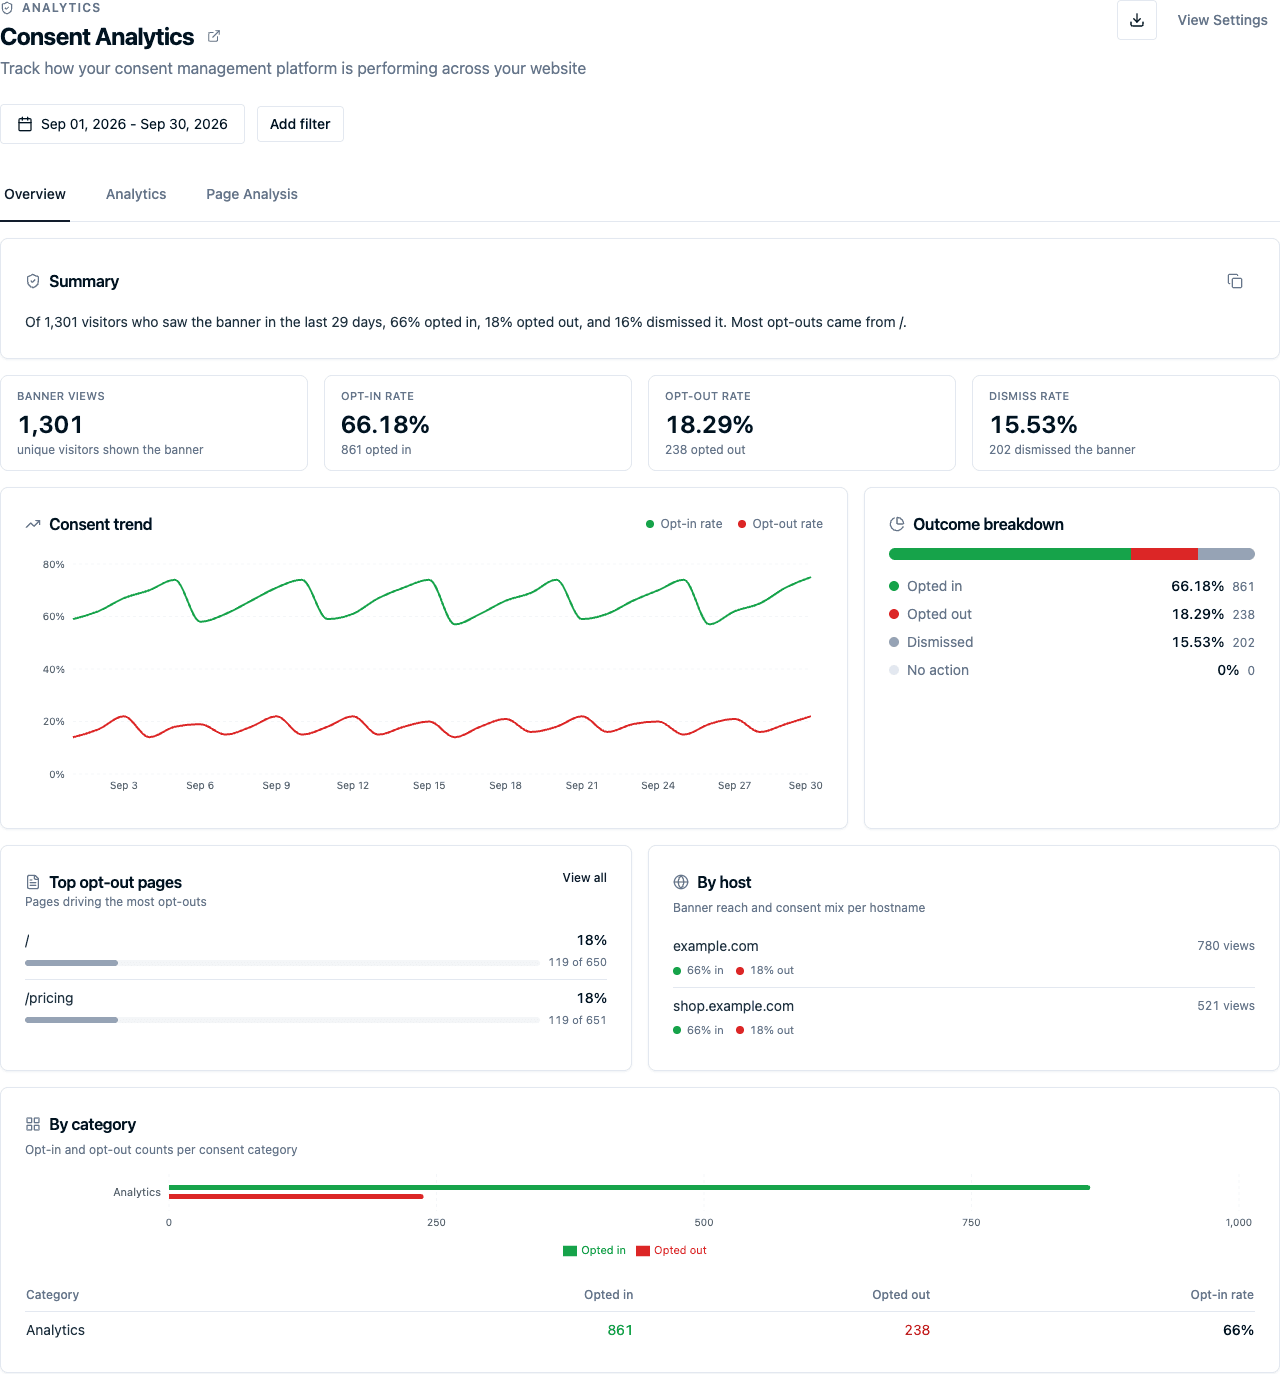Open the external link icon beside Consent Analytics
1280x1374 pixels.
point(214,36)
